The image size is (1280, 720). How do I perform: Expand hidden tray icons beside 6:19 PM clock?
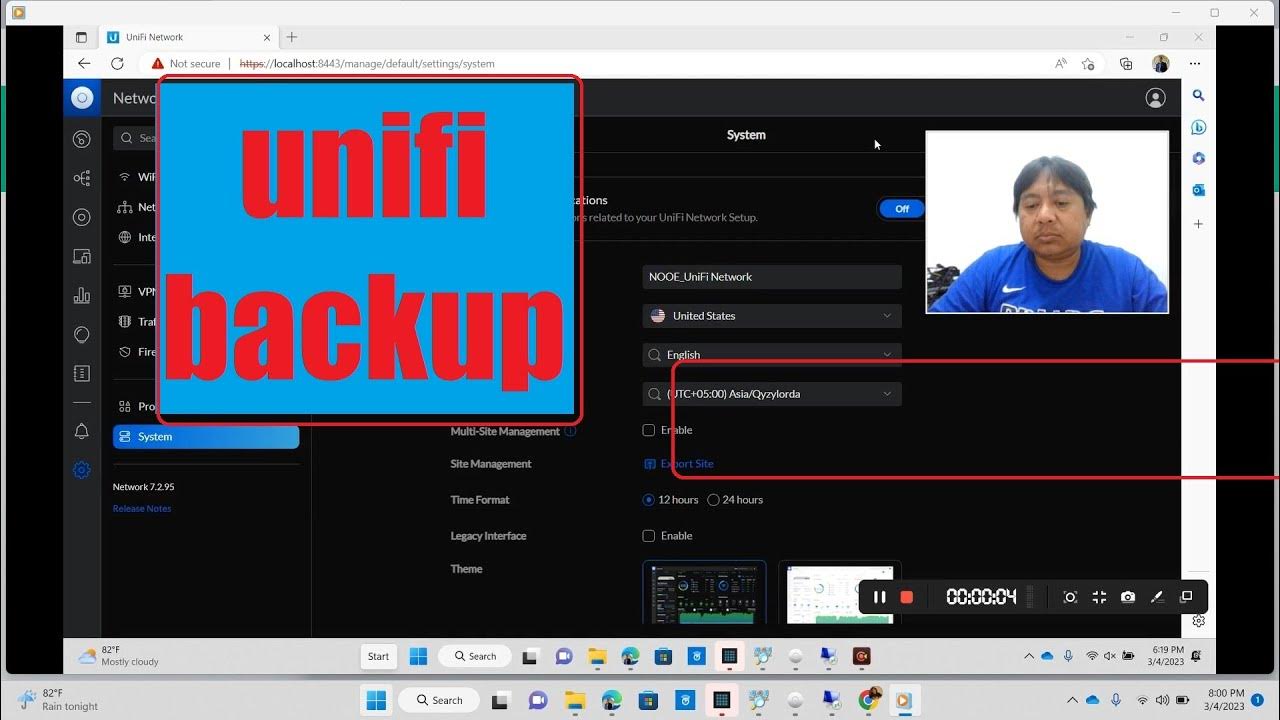click(1029, 656)
